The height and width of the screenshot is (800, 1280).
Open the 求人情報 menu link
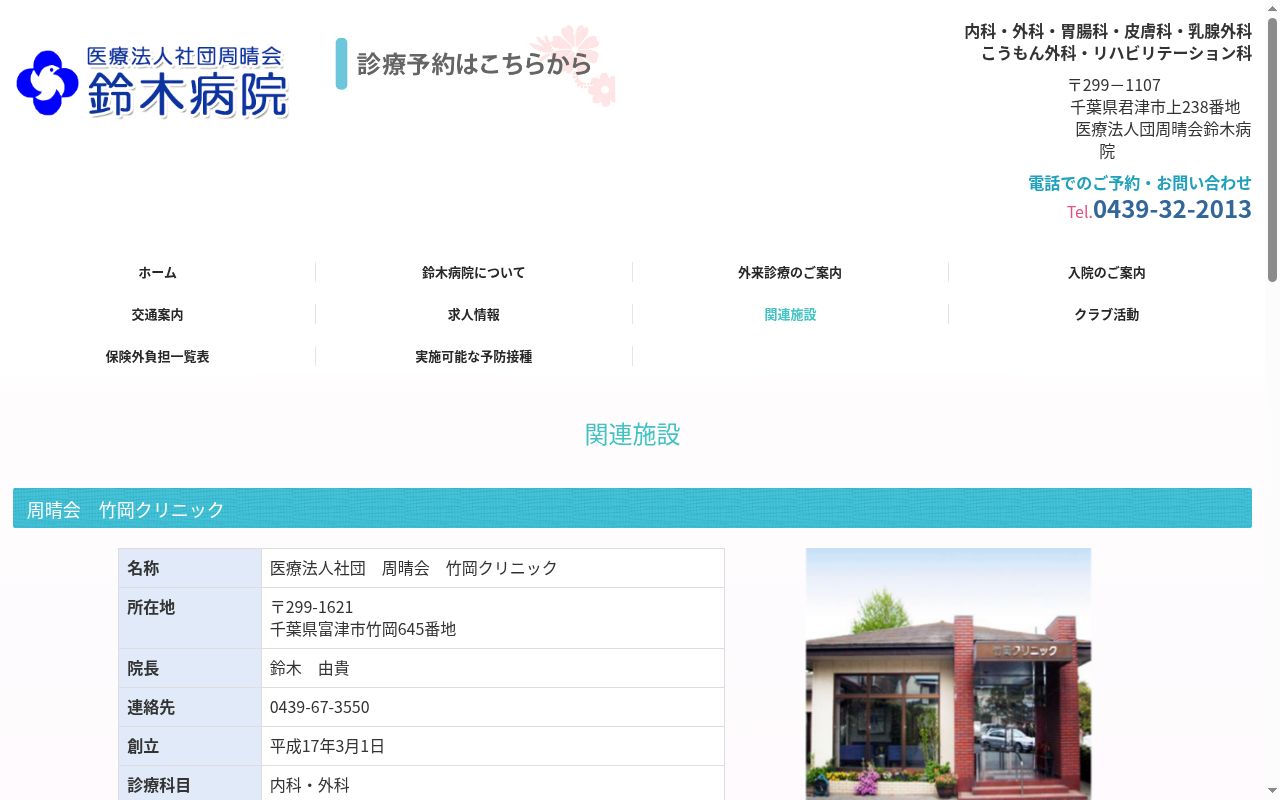[x=473, y=314]
